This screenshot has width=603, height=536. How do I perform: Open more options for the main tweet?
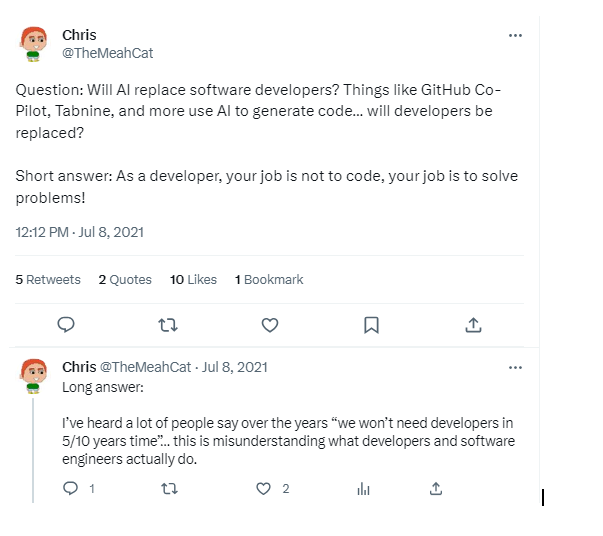click(x=515, y=35)
